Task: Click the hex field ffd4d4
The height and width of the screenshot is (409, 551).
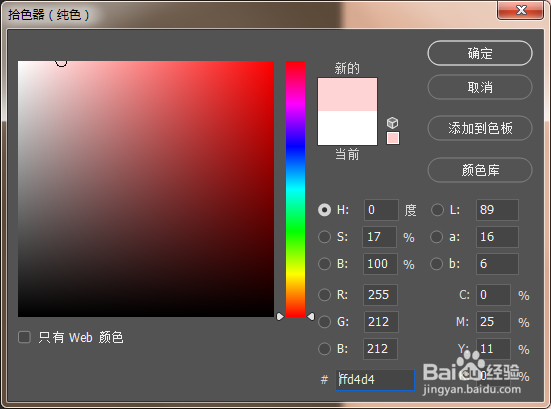Action: (375, 380)
